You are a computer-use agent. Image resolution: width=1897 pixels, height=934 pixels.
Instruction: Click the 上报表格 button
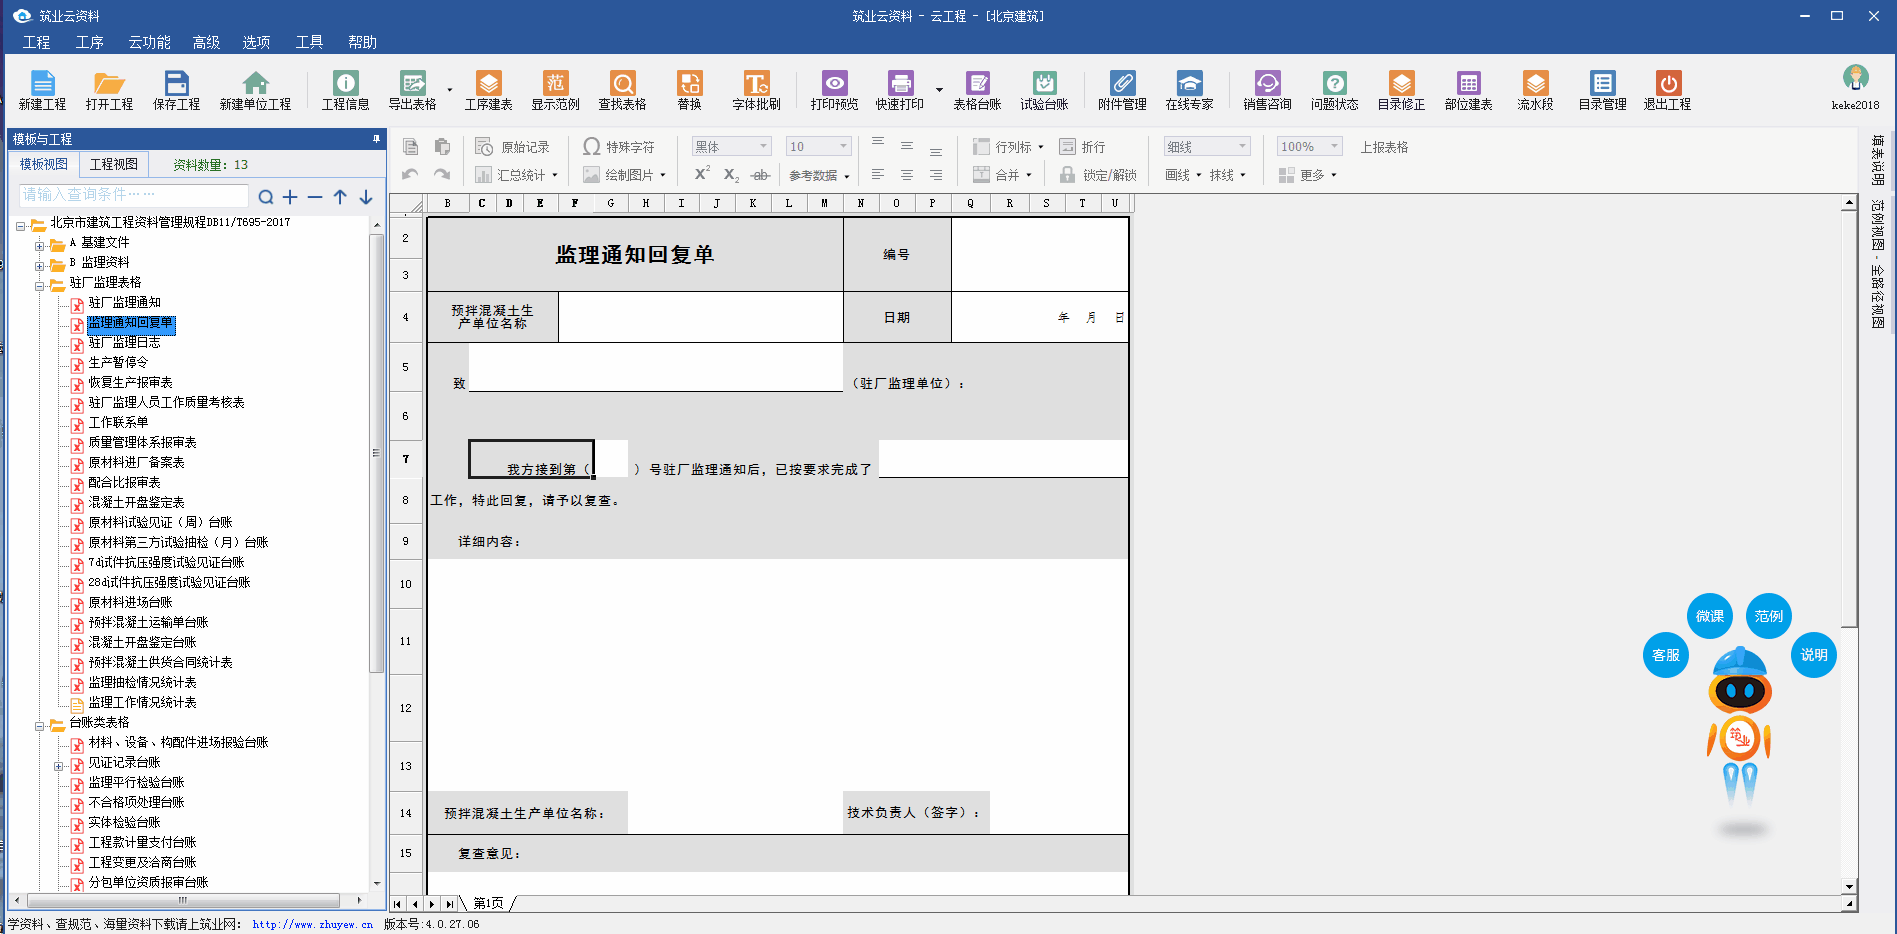click(x=1384, y=147)
